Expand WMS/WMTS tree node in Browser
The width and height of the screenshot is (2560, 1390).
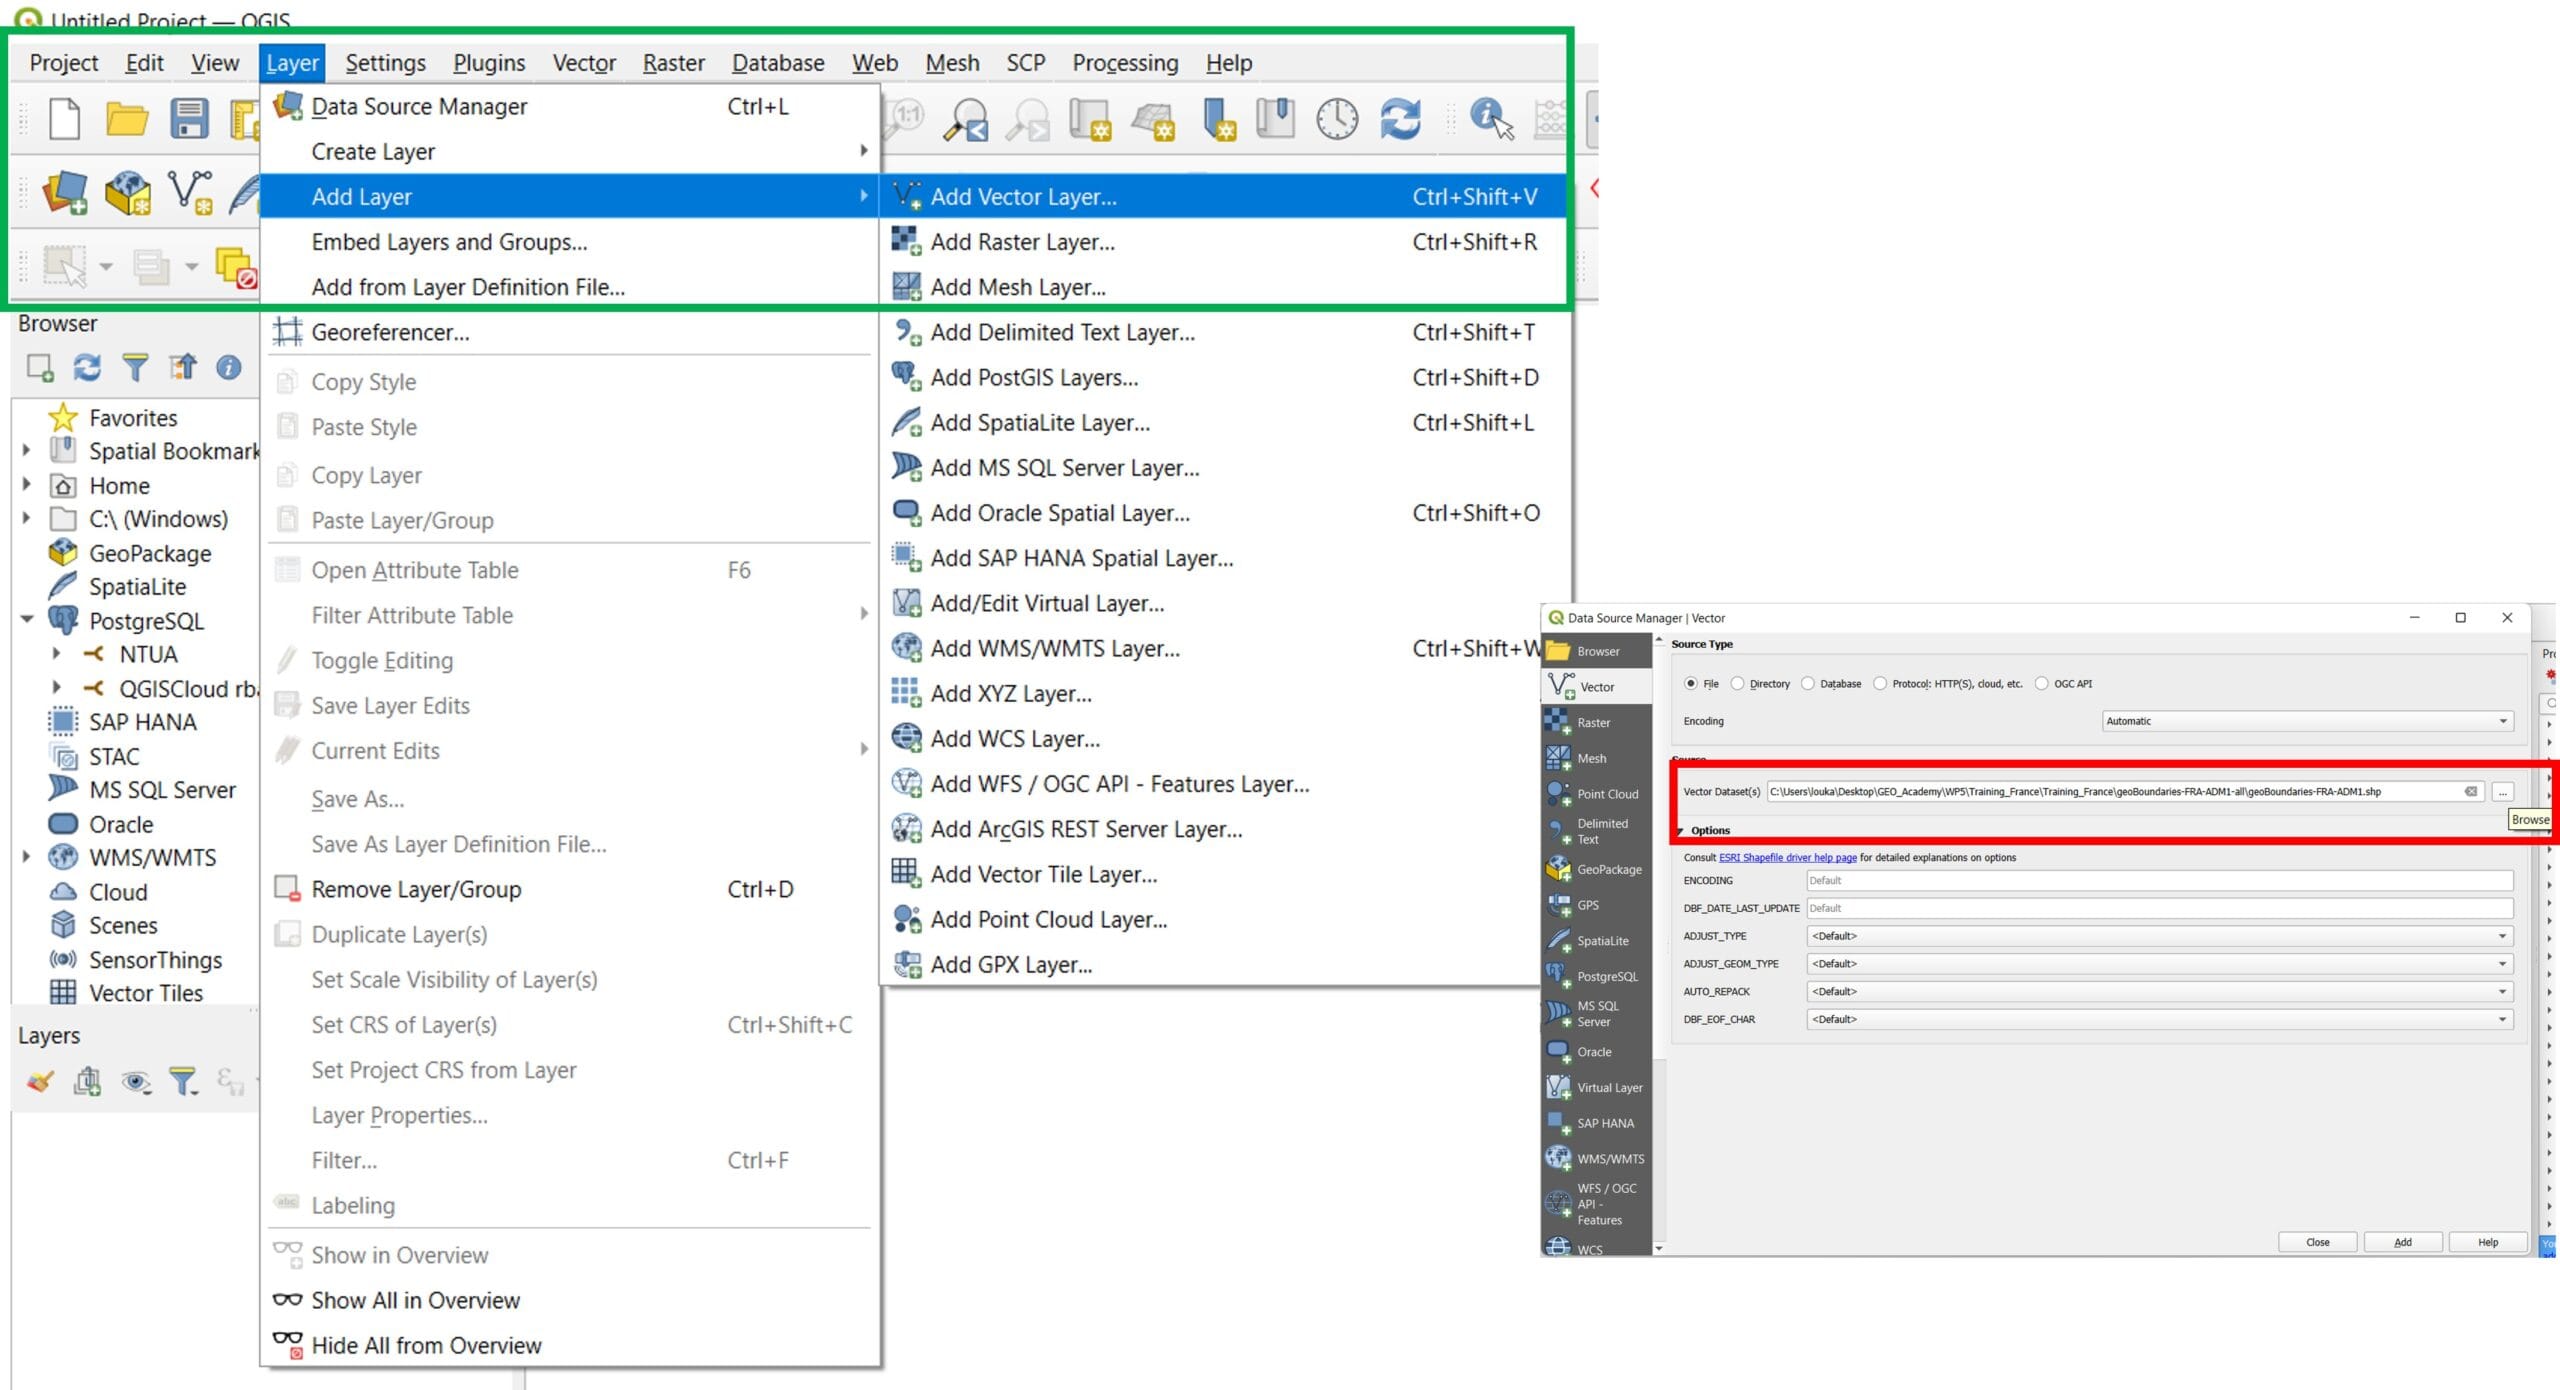click(x=27, y=857)
